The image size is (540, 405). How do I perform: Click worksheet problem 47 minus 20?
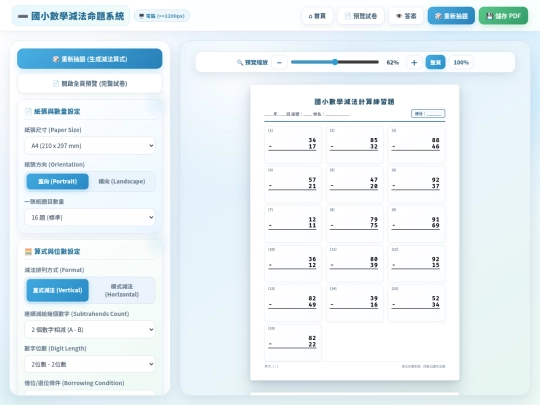coord(354,184)
